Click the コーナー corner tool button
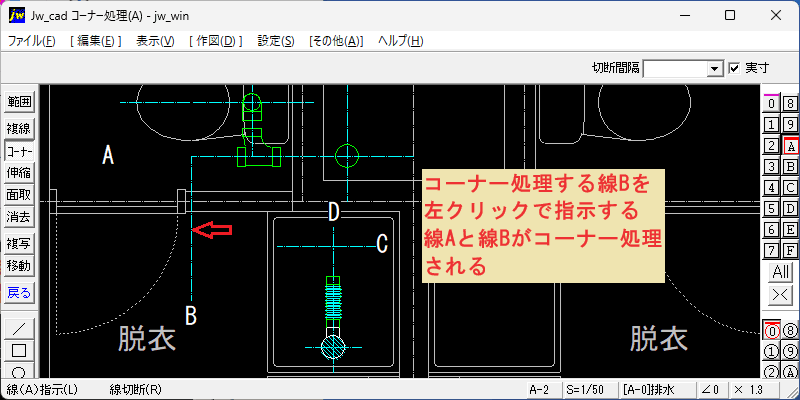 (x=19, y=151)
